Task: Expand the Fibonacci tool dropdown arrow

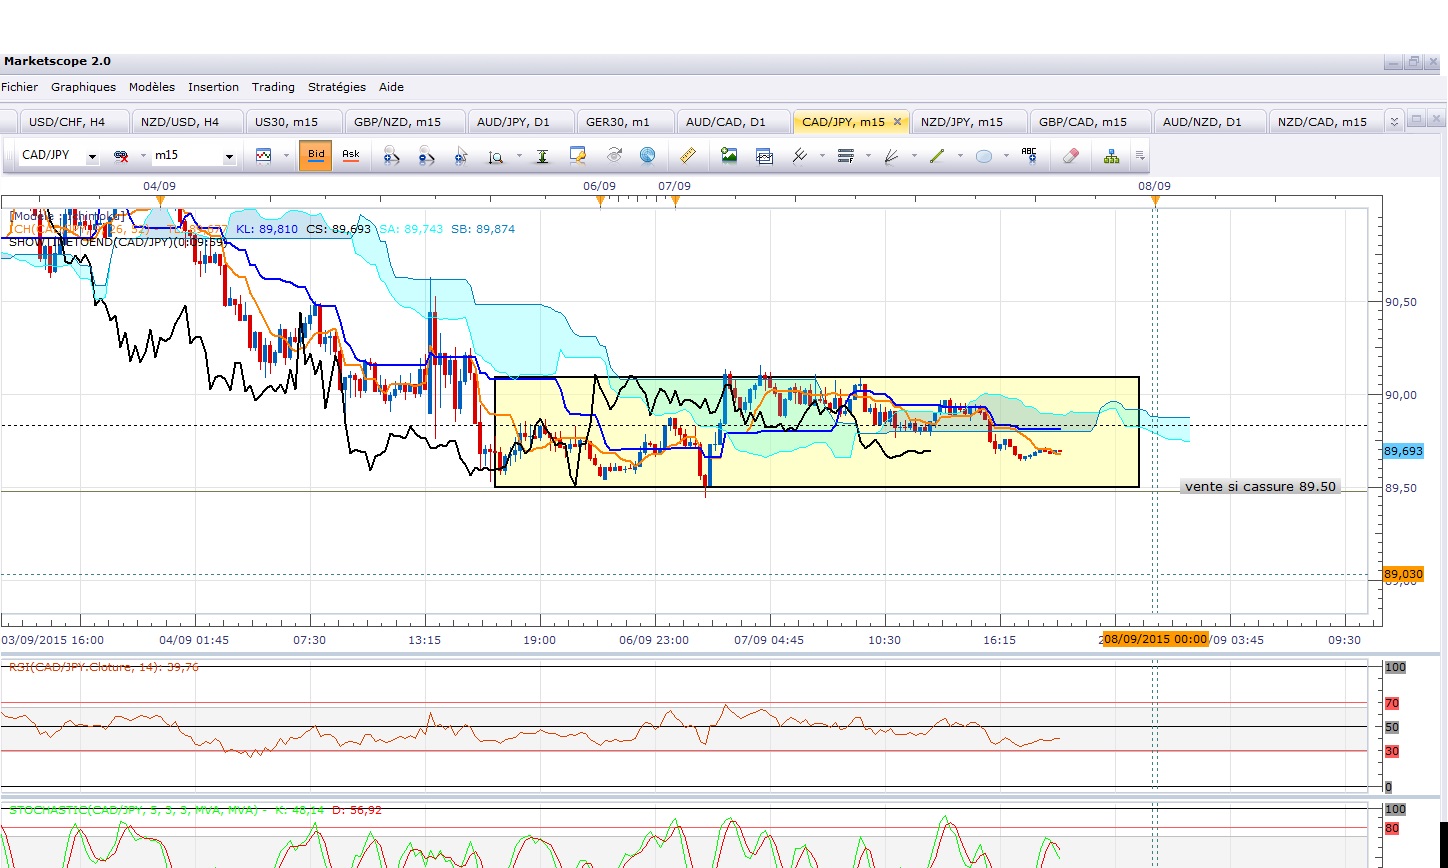Action: click(868, 156)
